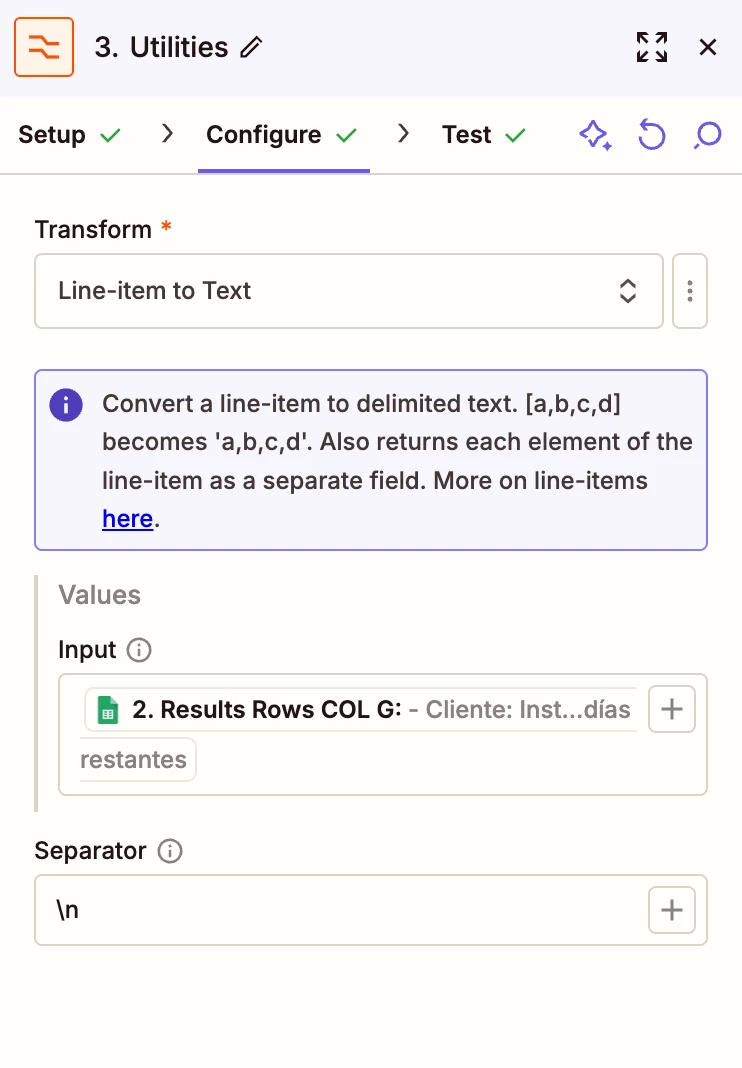The height and width of the screenshot is (1068, 742).
Task: Open Transform field three-dot options menu
Action: (690, 291)
